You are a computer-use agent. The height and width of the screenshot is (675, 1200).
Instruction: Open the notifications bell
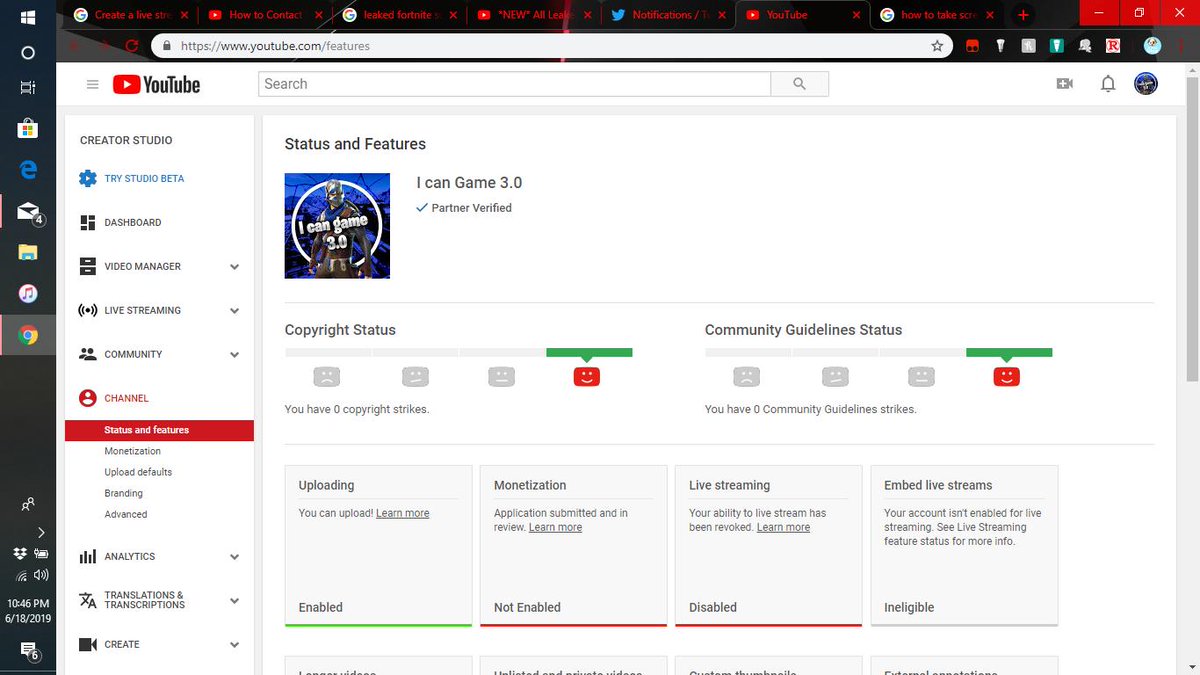click(1108, 84)
